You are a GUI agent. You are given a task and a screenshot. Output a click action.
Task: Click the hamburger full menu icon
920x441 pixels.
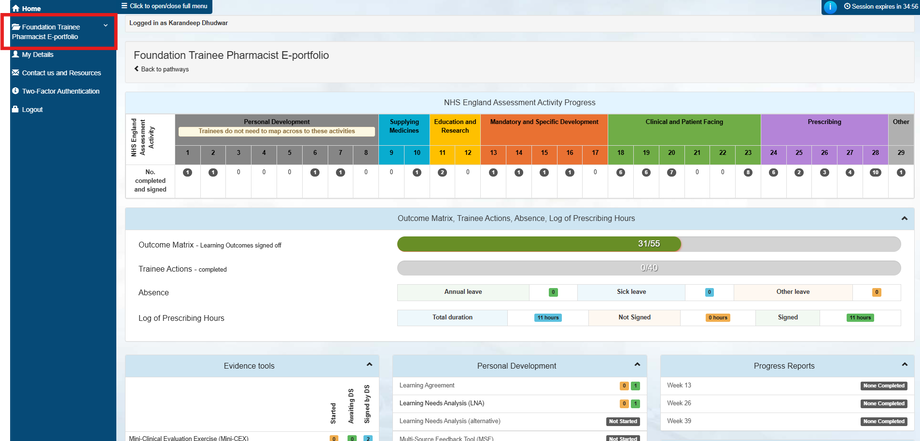pyautogui.click(x=124, y=5)
